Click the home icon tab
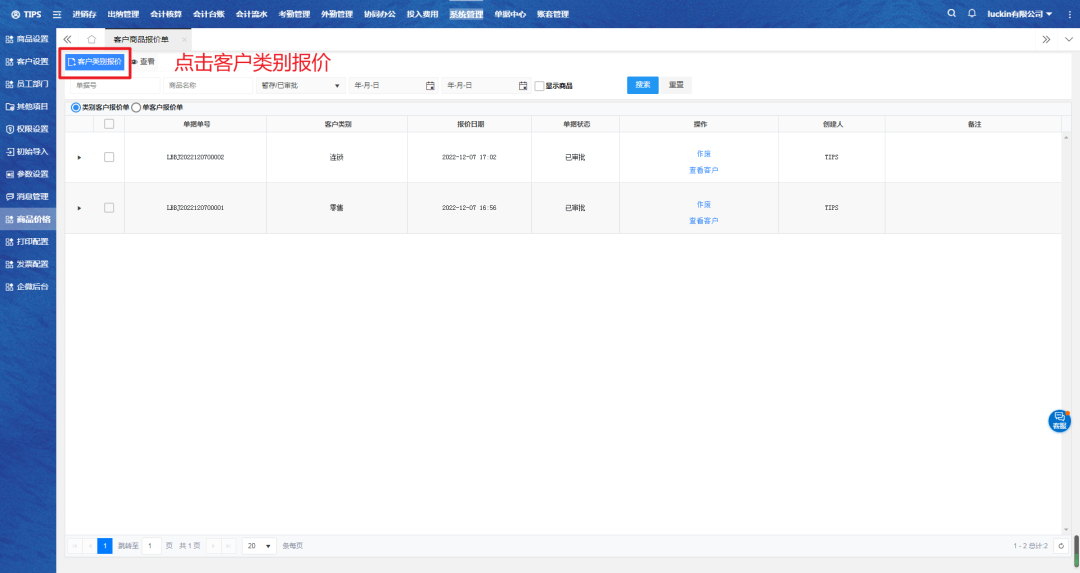 [x=91, y=39]
